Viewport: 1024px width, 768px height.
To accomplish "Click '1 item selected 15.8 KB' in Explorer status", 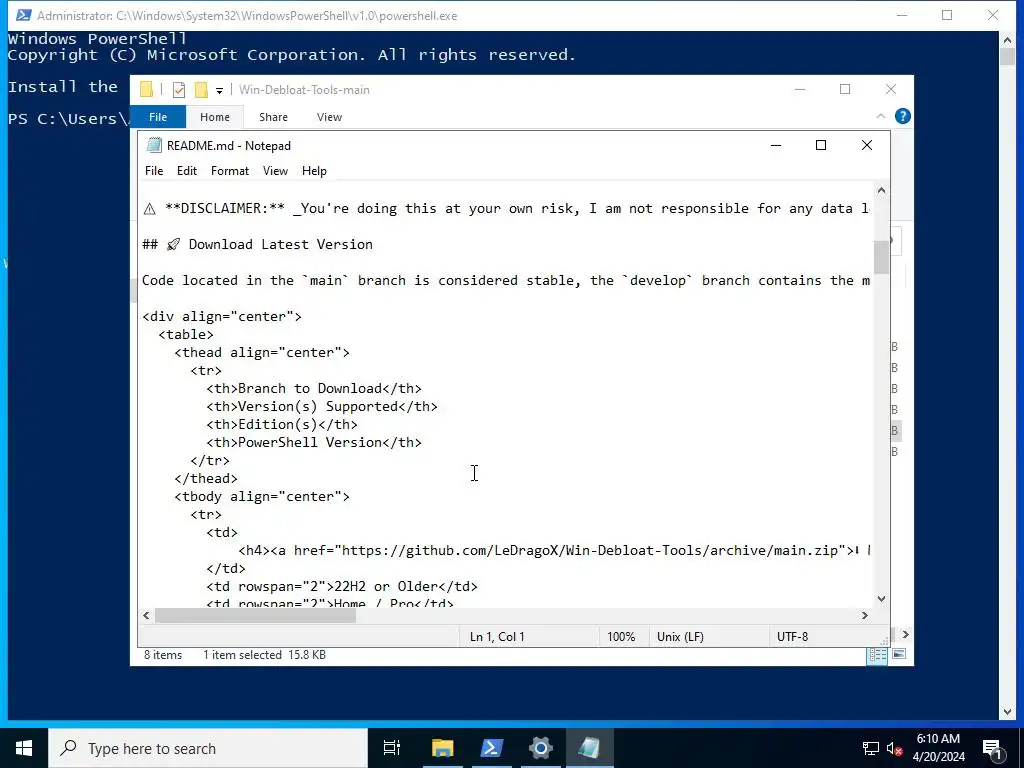I will pyautogui.click(x=264, y=654).
